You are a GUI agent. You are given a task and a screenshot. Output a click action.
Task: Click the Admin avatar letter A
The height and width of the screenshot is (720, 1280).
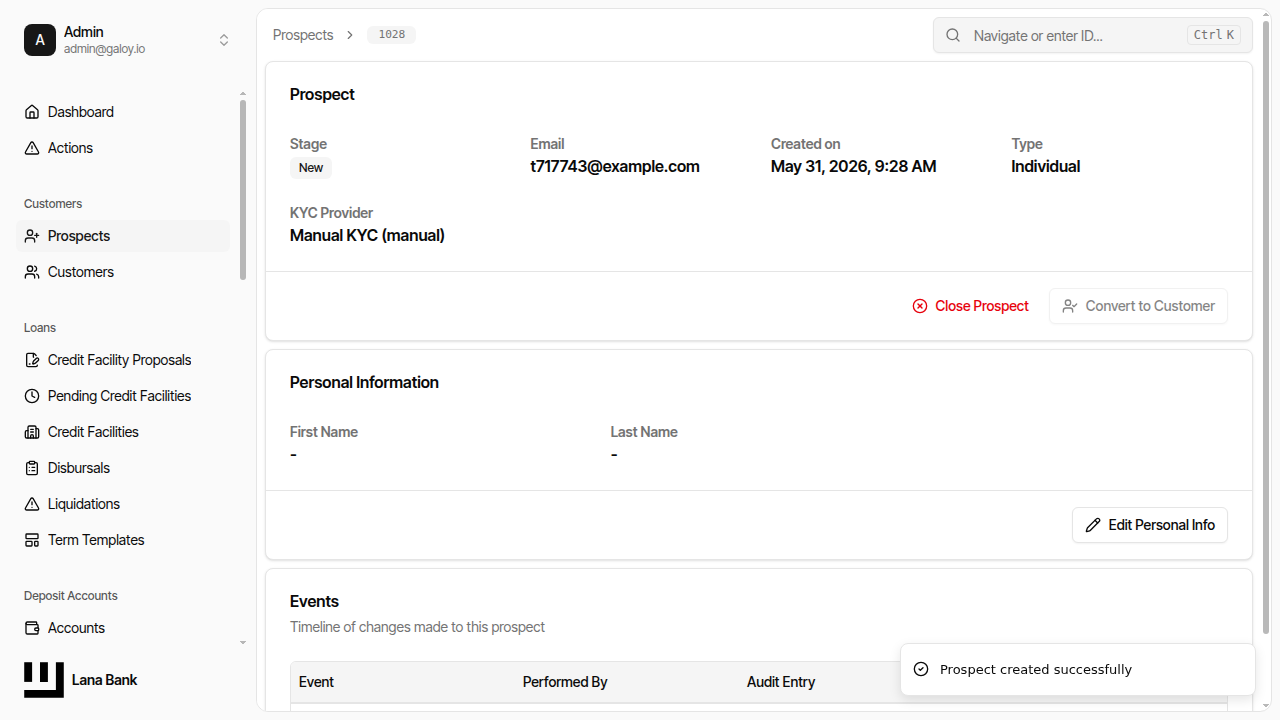pyautogui.click(x=40, y=40)
